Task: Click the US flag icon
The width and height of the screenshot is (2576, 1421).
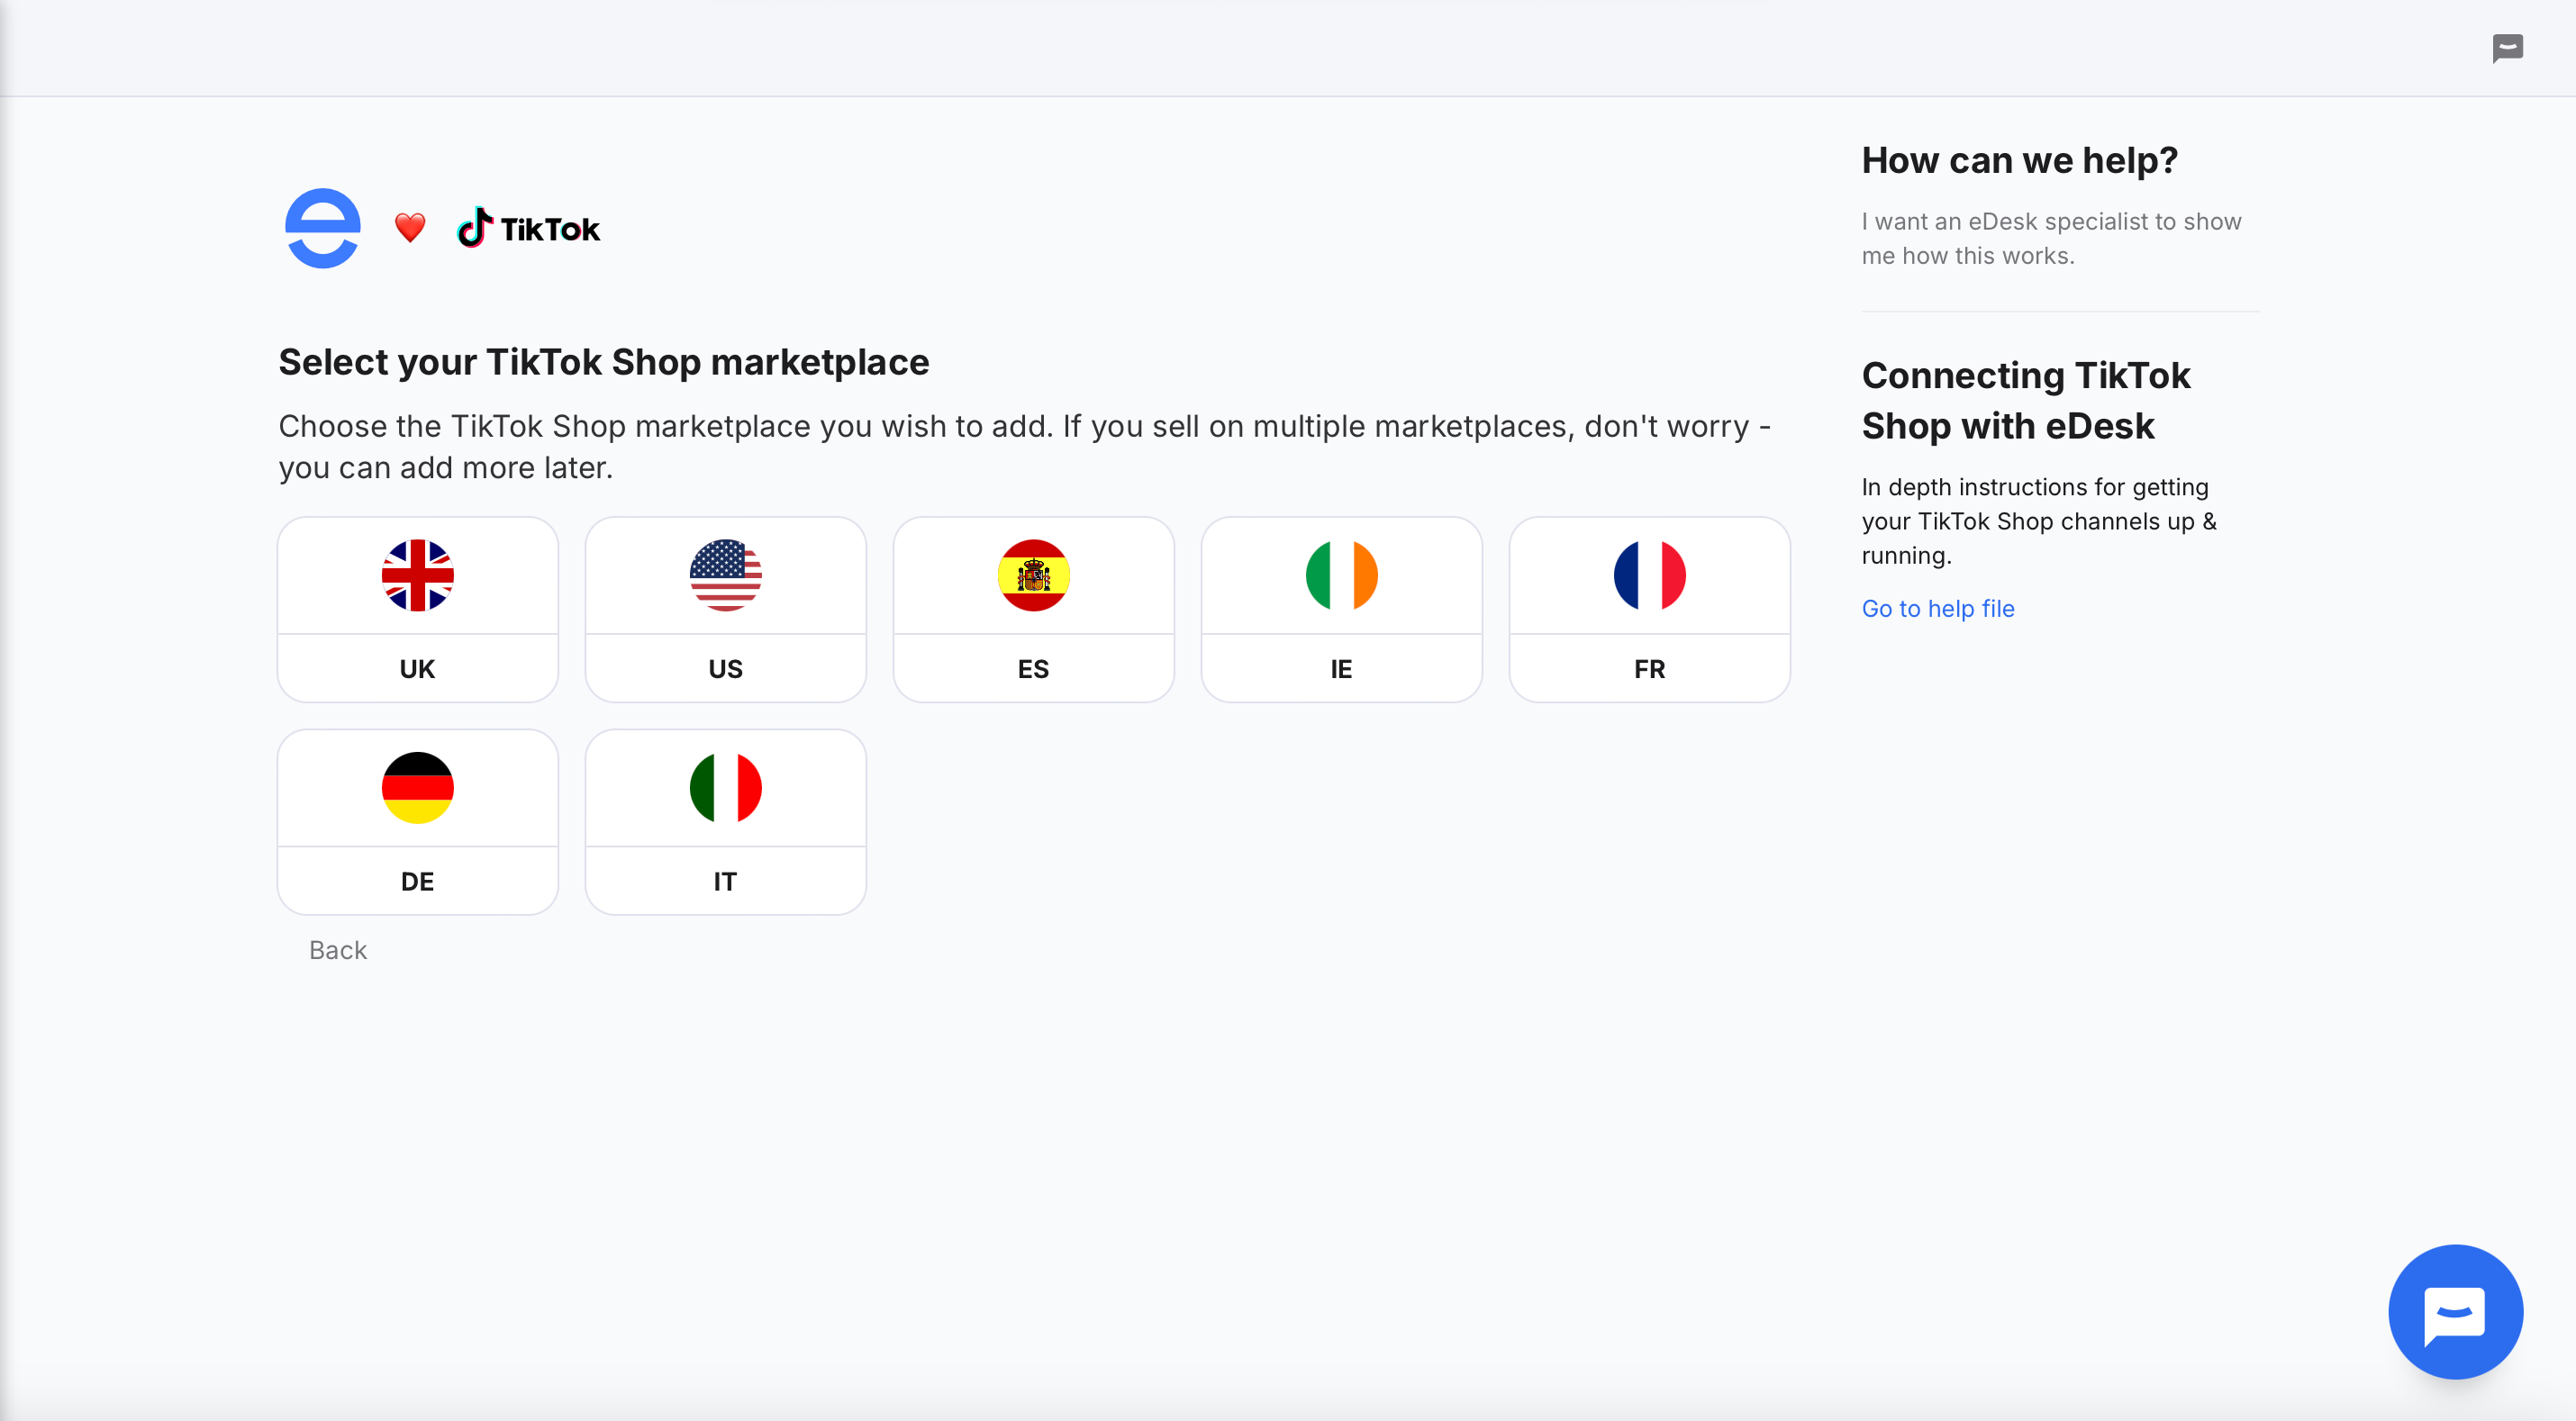Action: pos(725,575)
